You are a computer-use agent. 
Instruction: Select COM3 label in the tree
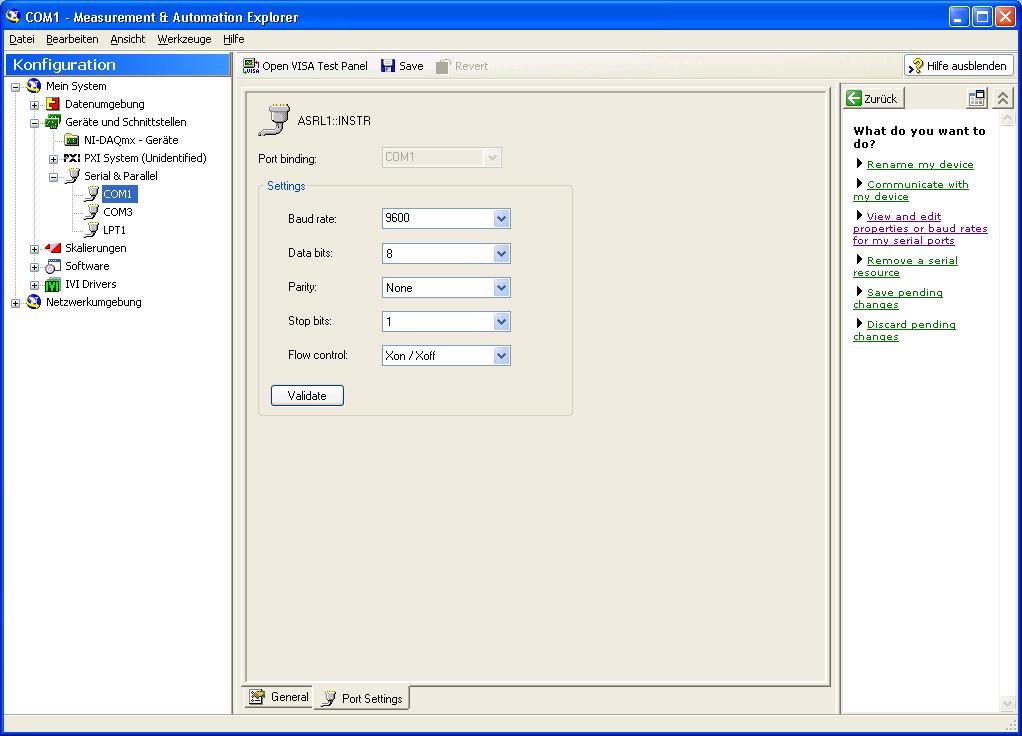[118, 212]
